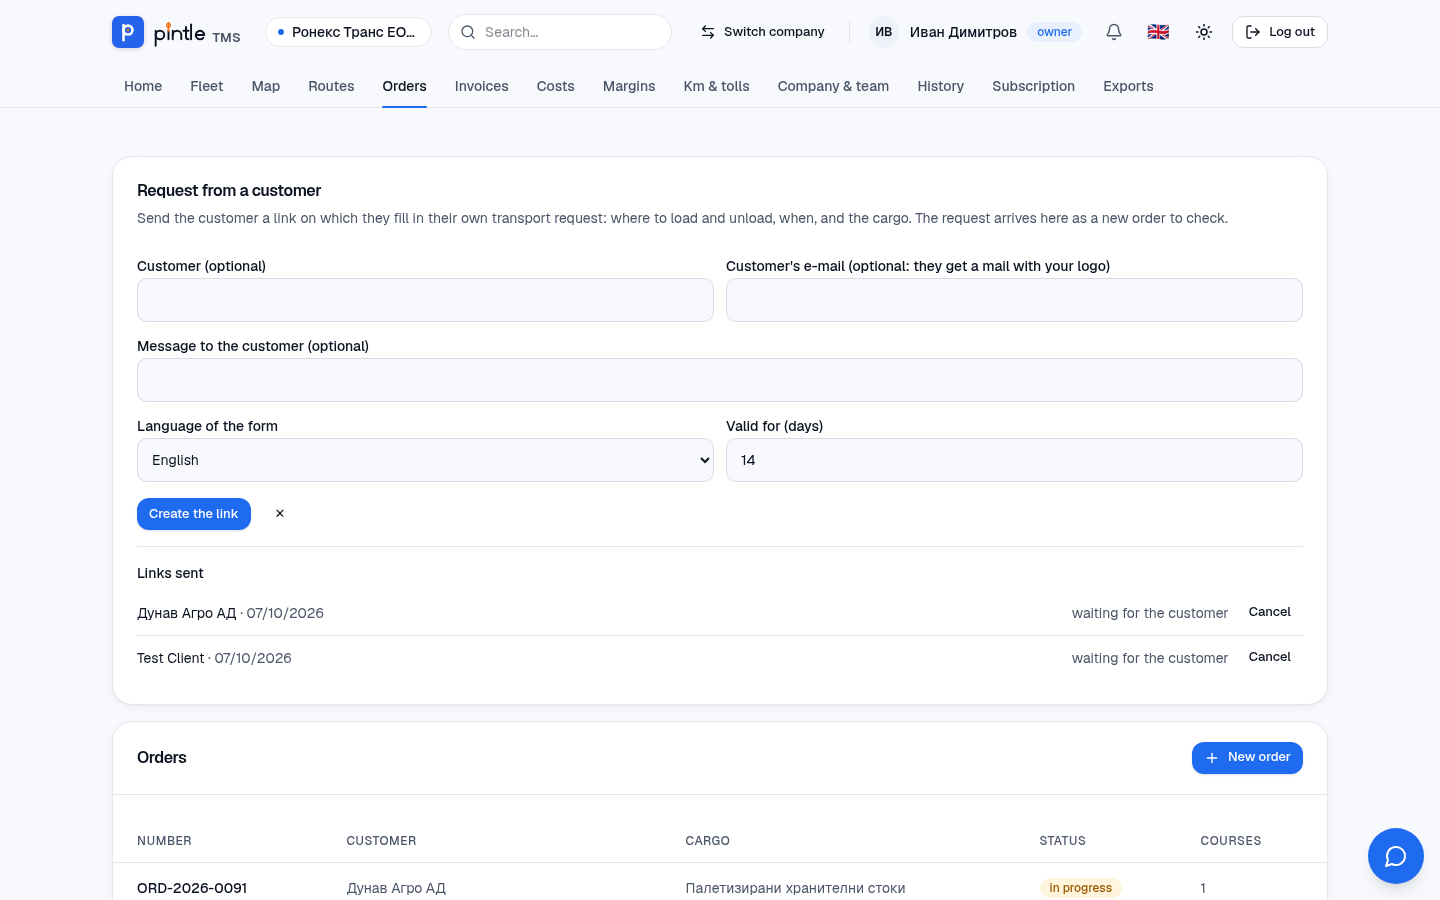Cancel the Test Client link
The image size is (1440, 900).
tap(1270, 657)
